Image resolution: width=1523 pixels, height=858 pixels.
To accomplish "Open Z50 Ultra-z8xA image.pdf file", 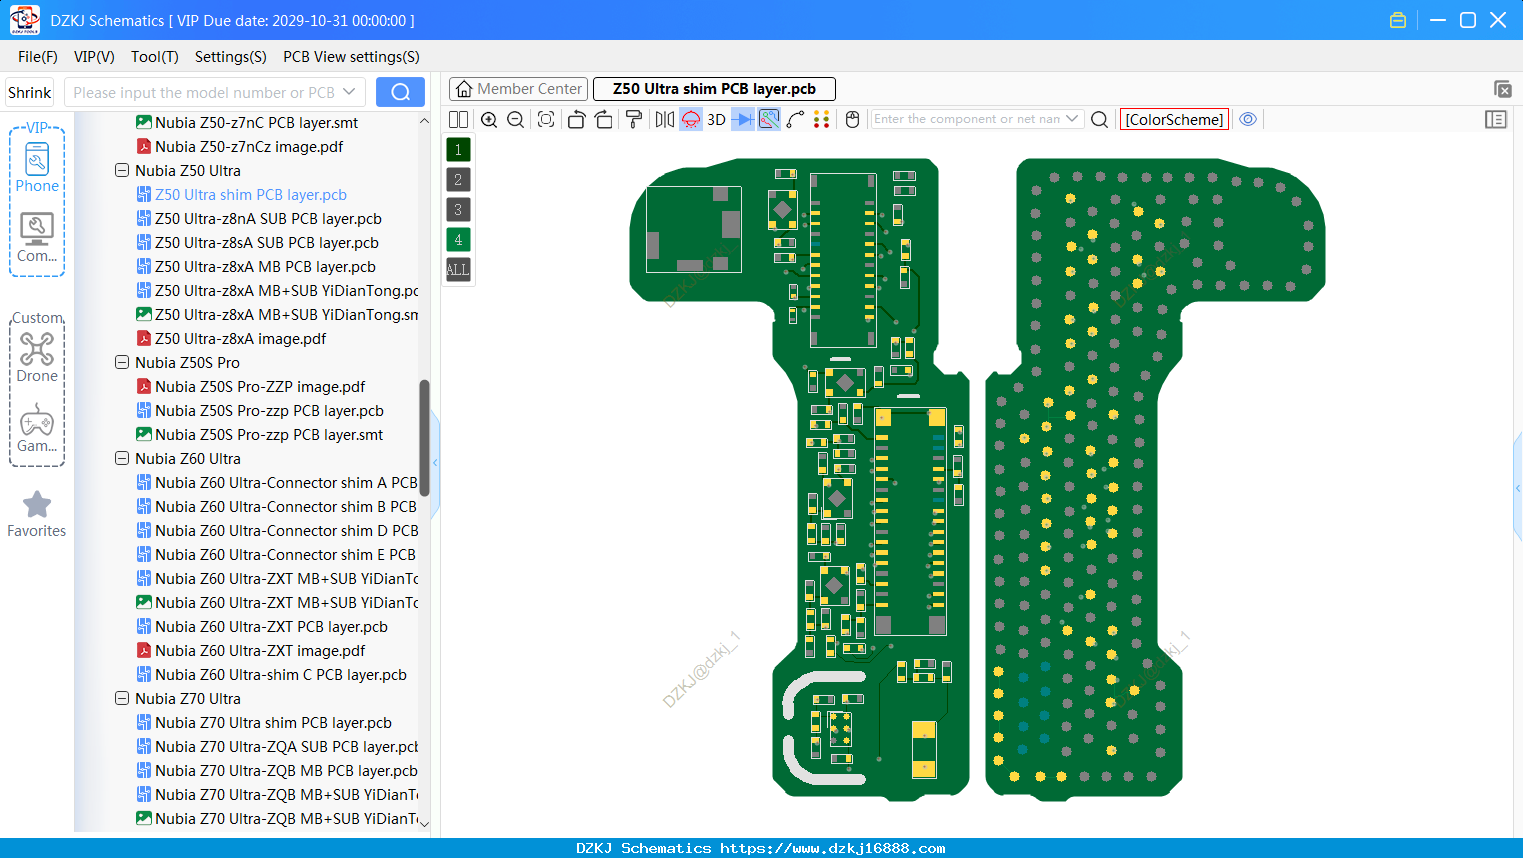I will [240, 339].
